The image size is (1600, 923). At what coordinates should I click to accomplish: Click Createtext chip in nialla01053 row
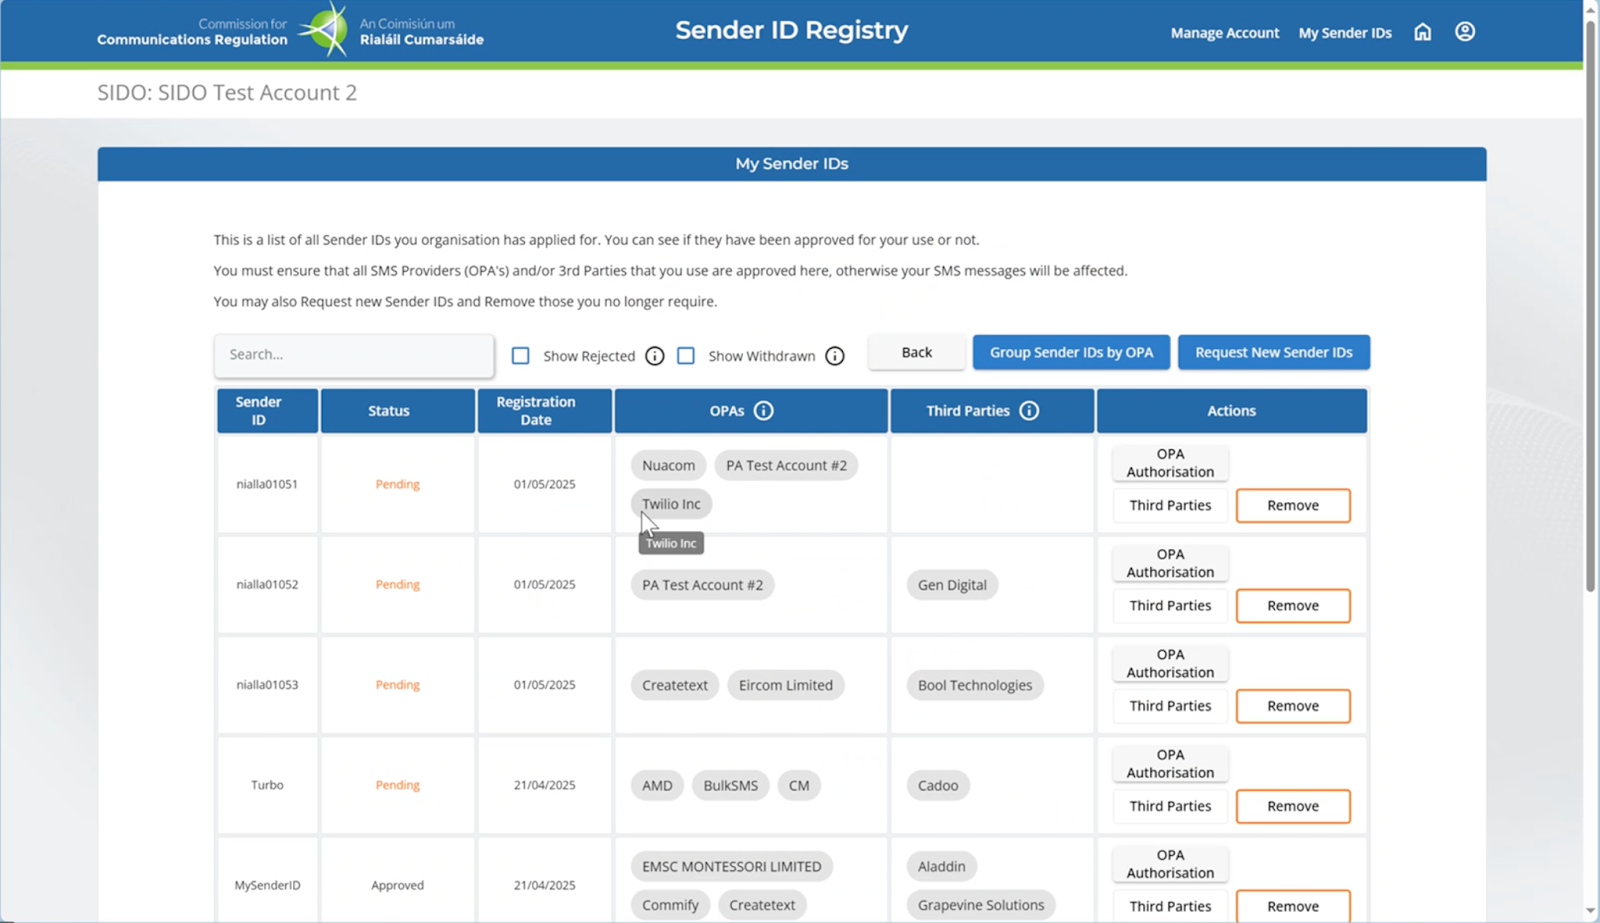click(674, 685)
